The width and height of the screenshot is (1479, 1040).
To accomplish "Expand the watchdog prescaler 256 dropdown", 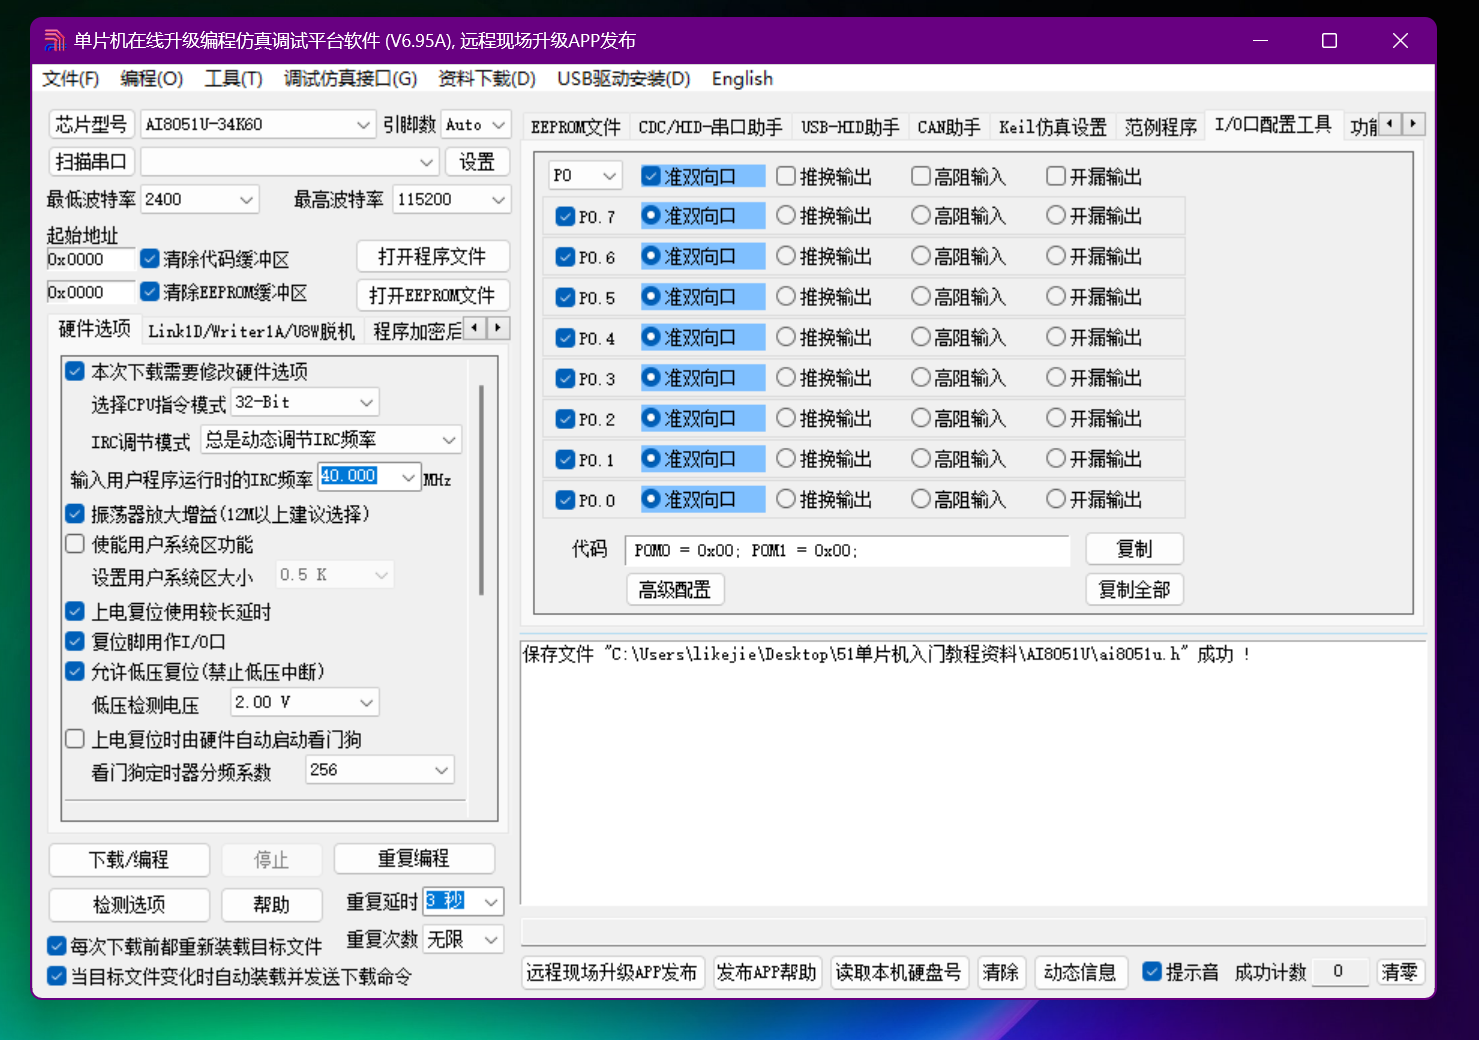I will 442,770.
